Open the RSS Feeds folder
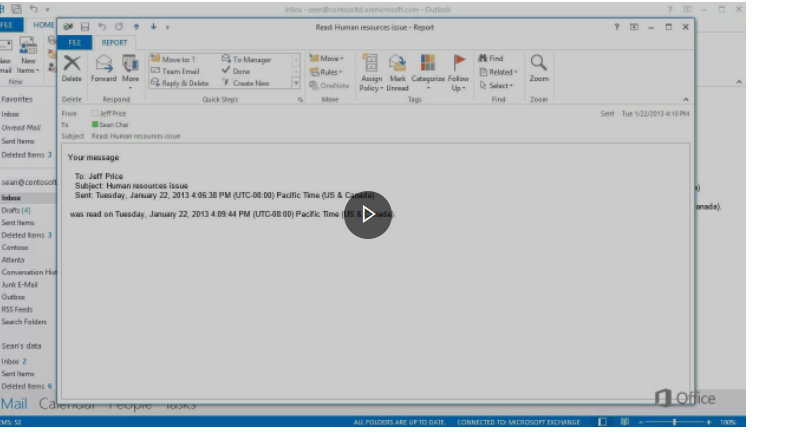Screen dimensions: 793x439 (17, 309)
